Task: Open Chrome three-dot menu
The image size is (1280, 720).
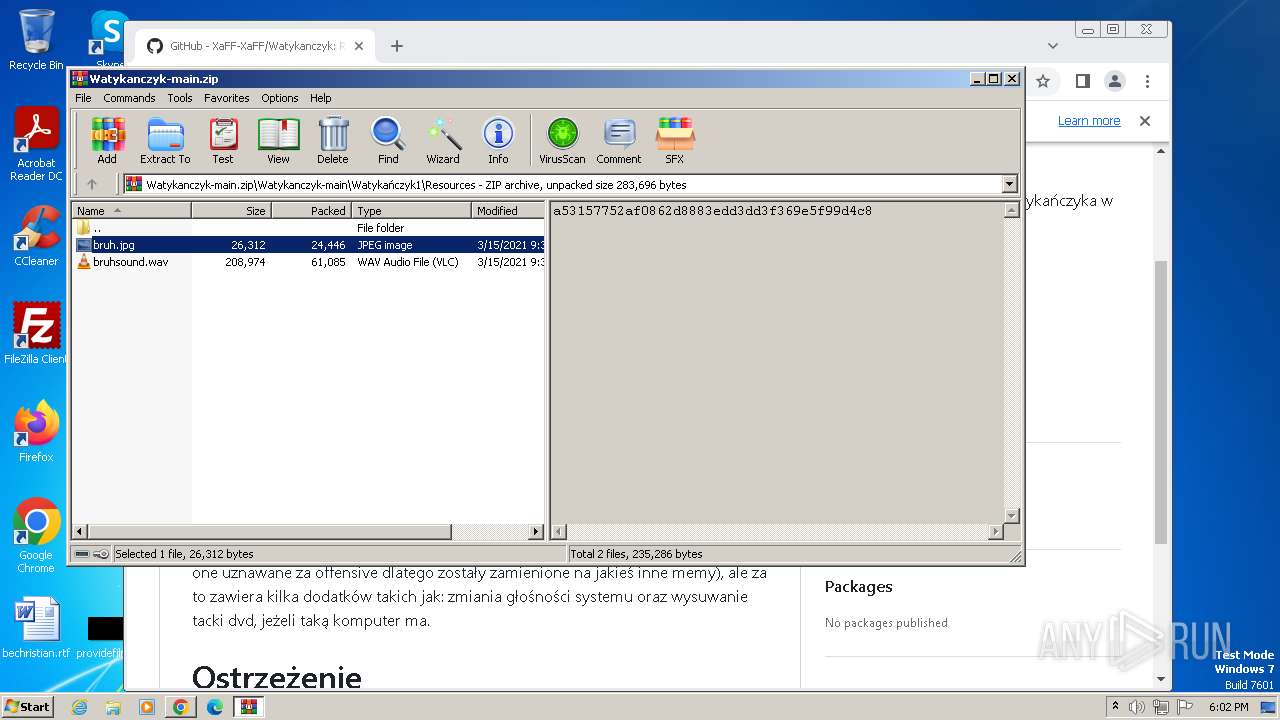Action: coord(1147,81)
